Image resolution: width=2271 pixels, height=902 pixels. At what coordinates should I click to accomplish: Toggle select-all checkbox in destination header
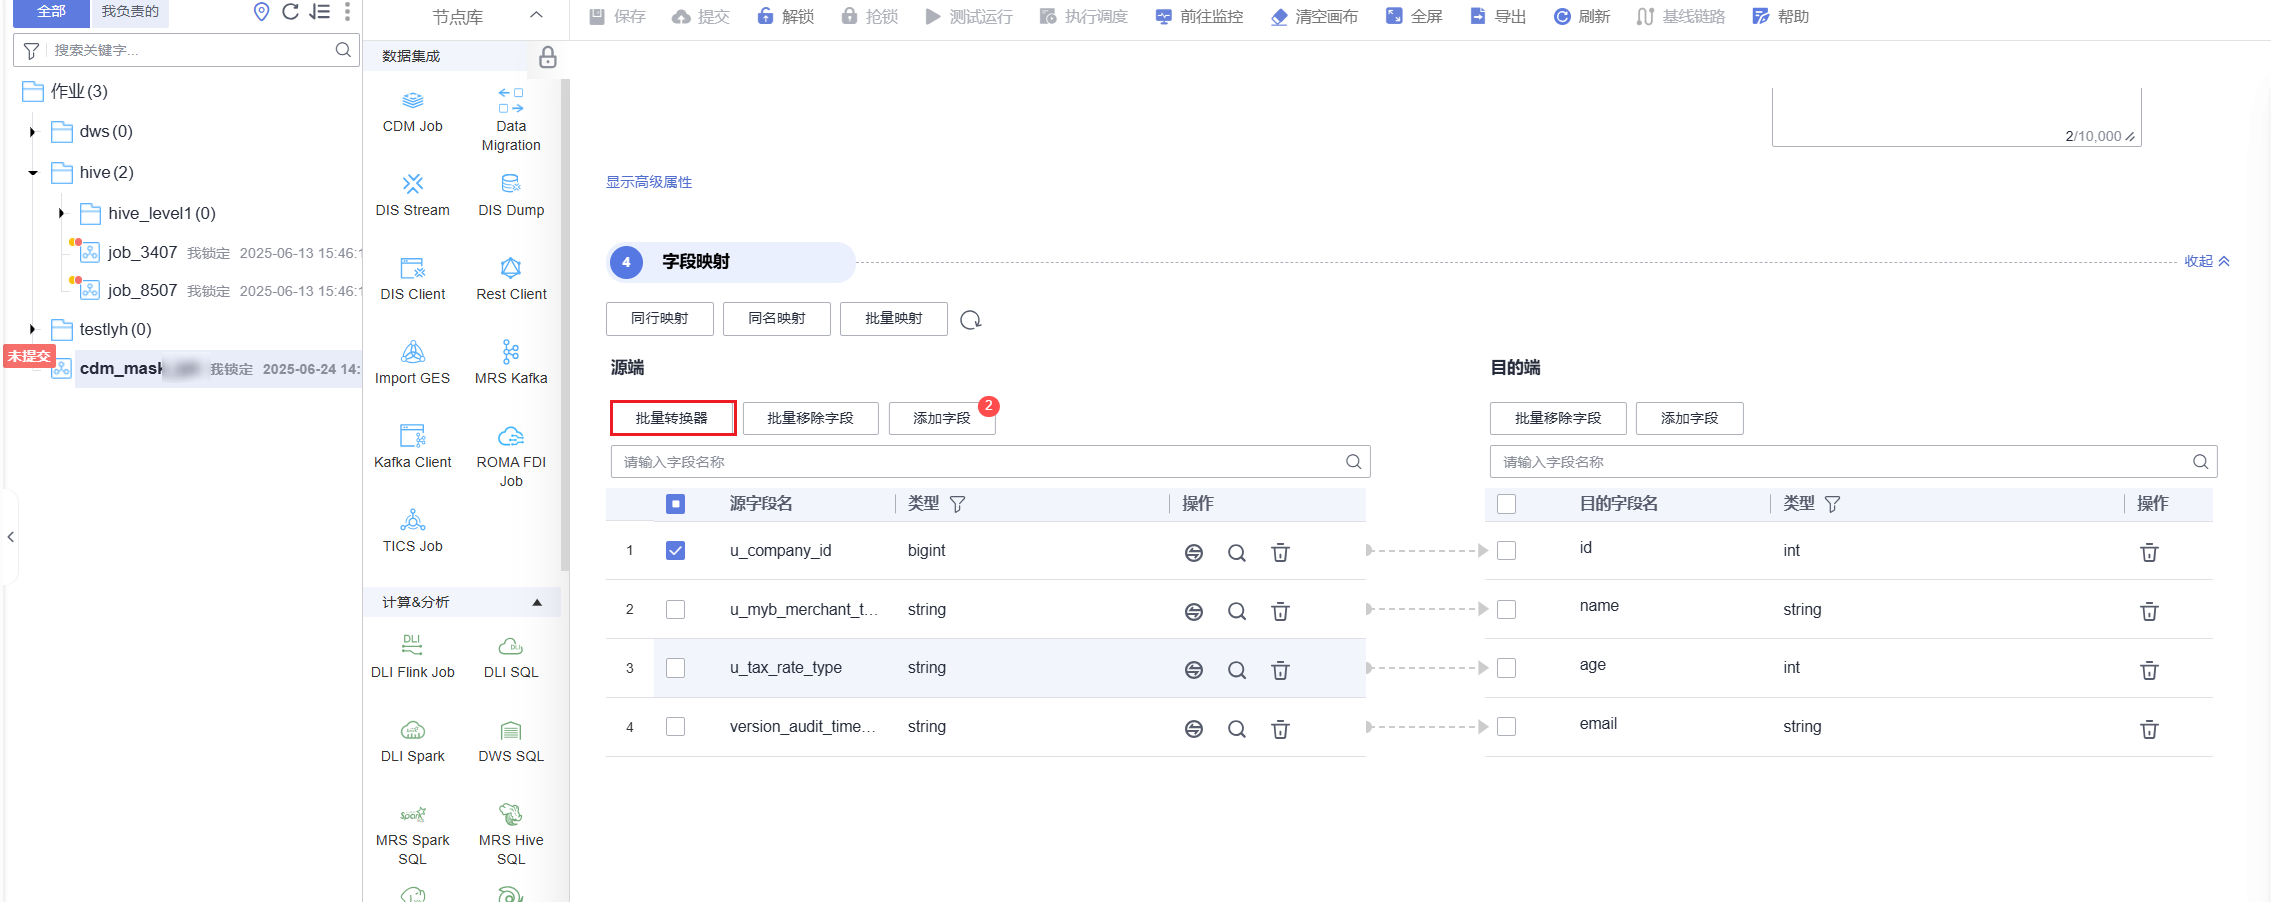point(1506,504)
